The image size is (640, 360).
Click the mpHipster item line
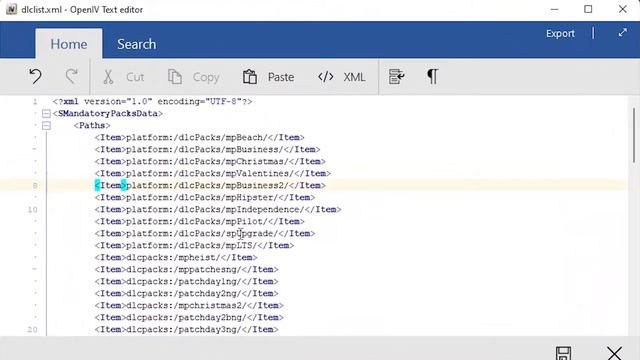[x=205, y=198]
